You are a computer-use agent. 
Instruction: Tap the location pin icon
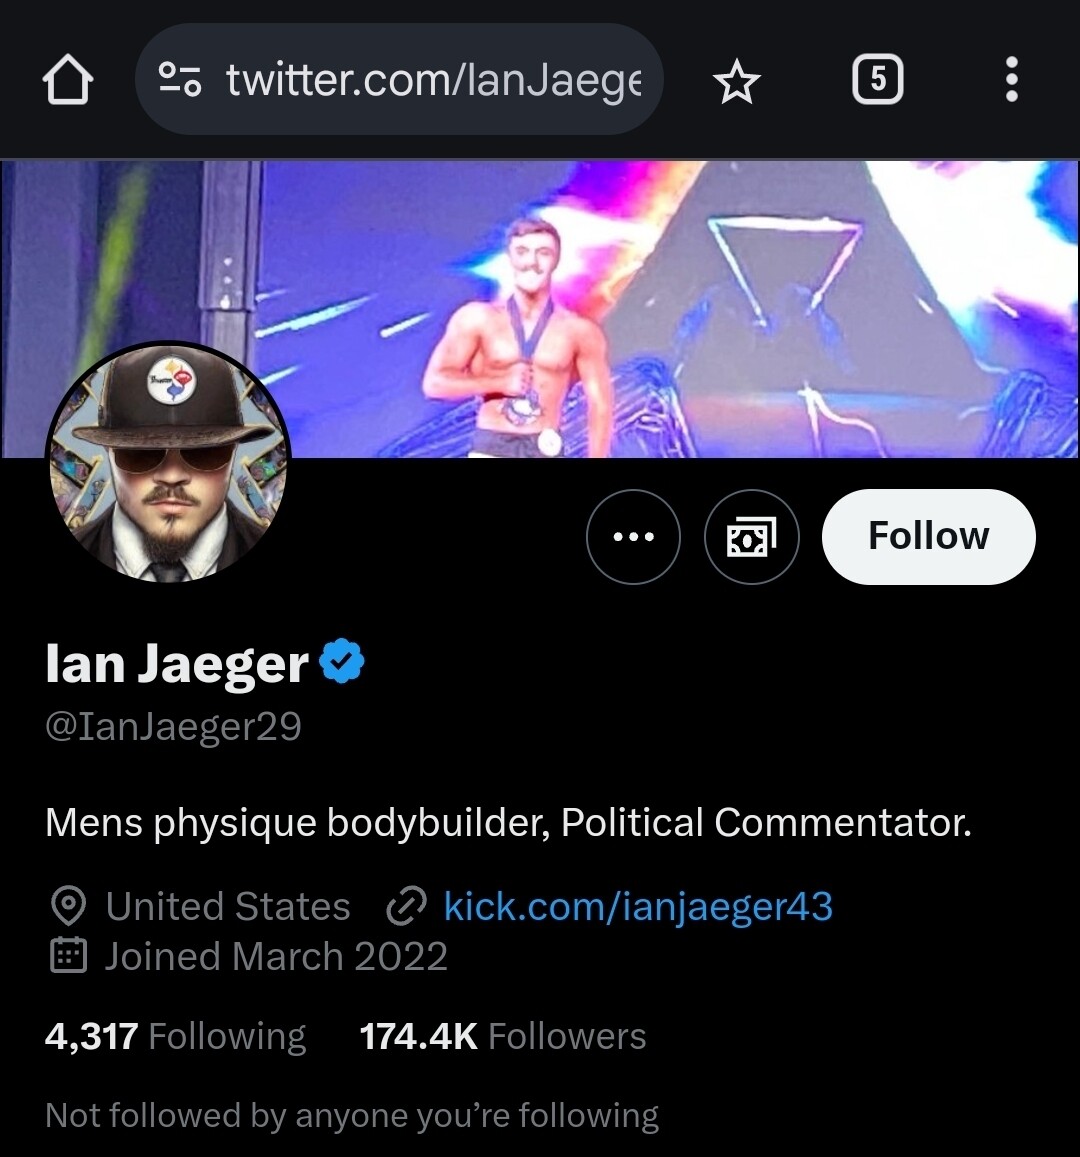[69, 906]
